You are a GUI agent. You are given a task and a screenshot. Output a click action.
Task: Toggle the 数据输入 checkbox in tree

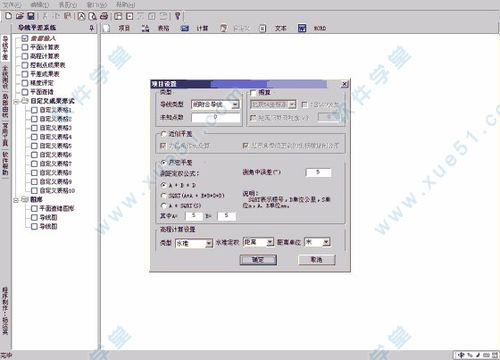pyautogui.click(x=25, y=38)
